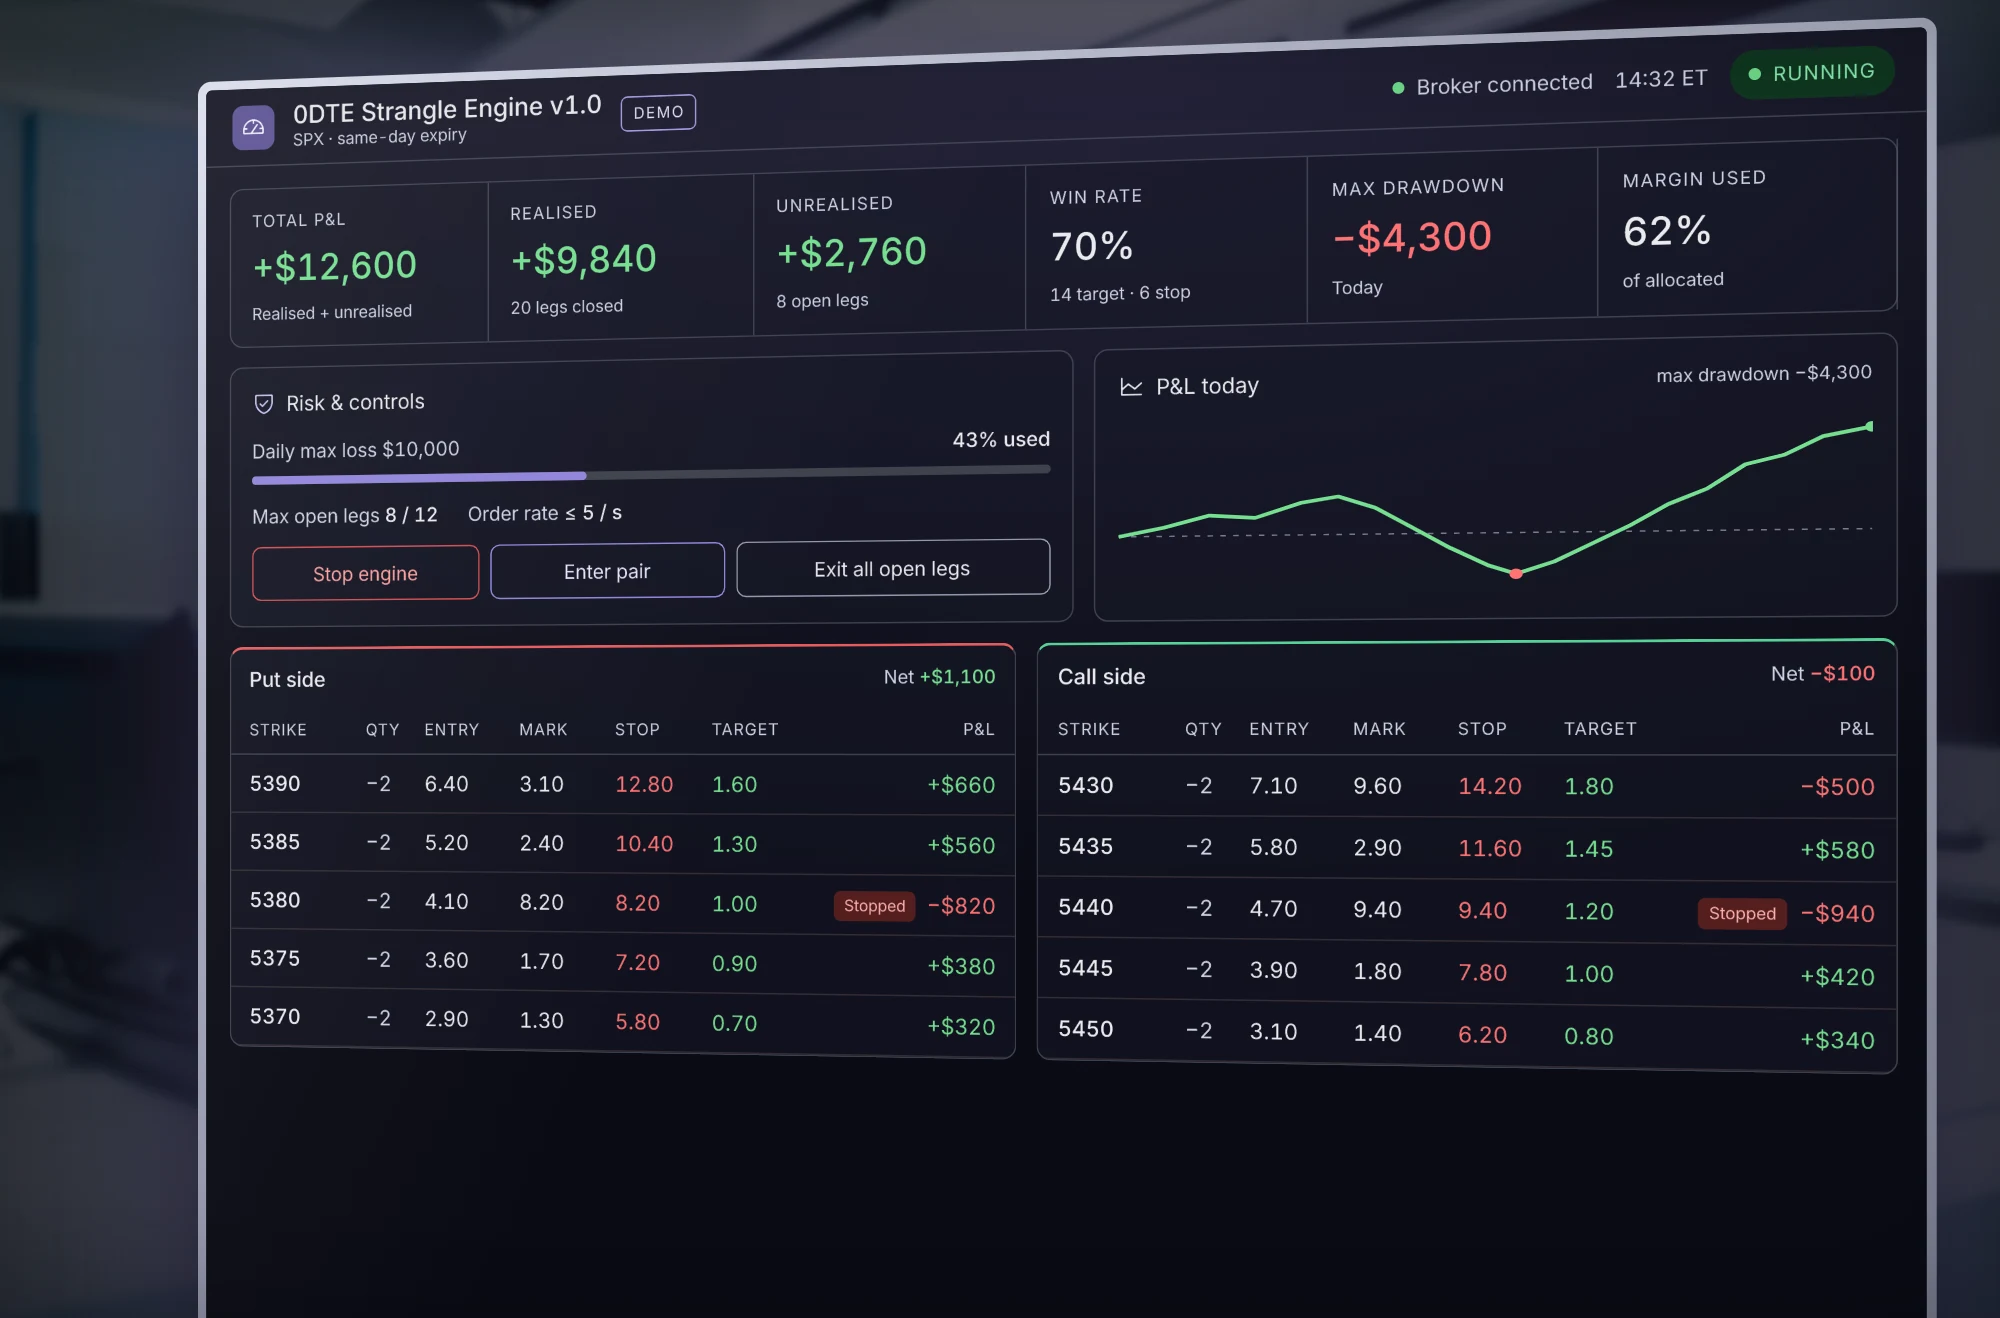Image resolution: width=2000 pixels, height=1318 pixels.
Task: Click the Max open legs 8 / 12 text
Action: click(x=345, y=515)
